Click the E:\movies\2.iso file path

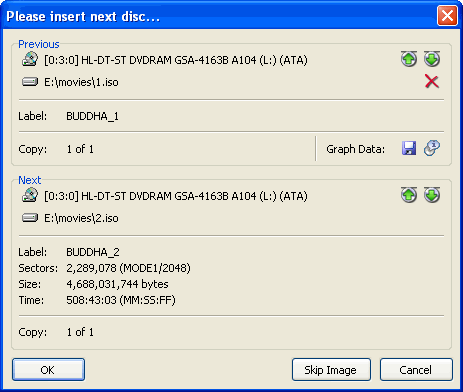81,218
